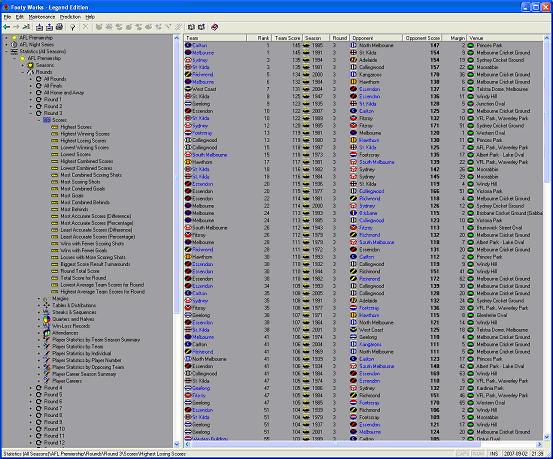Screen dimensions: 553x459
Task: Open the File menu
Action: coord(7,17)
